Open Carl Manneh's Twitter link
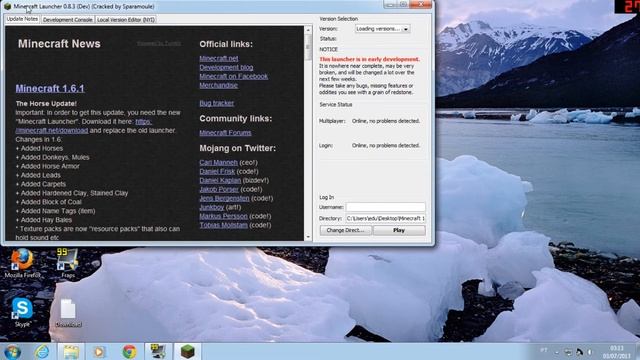The height and width of the screenshot is (360, 640). click(x=218, y=162)
